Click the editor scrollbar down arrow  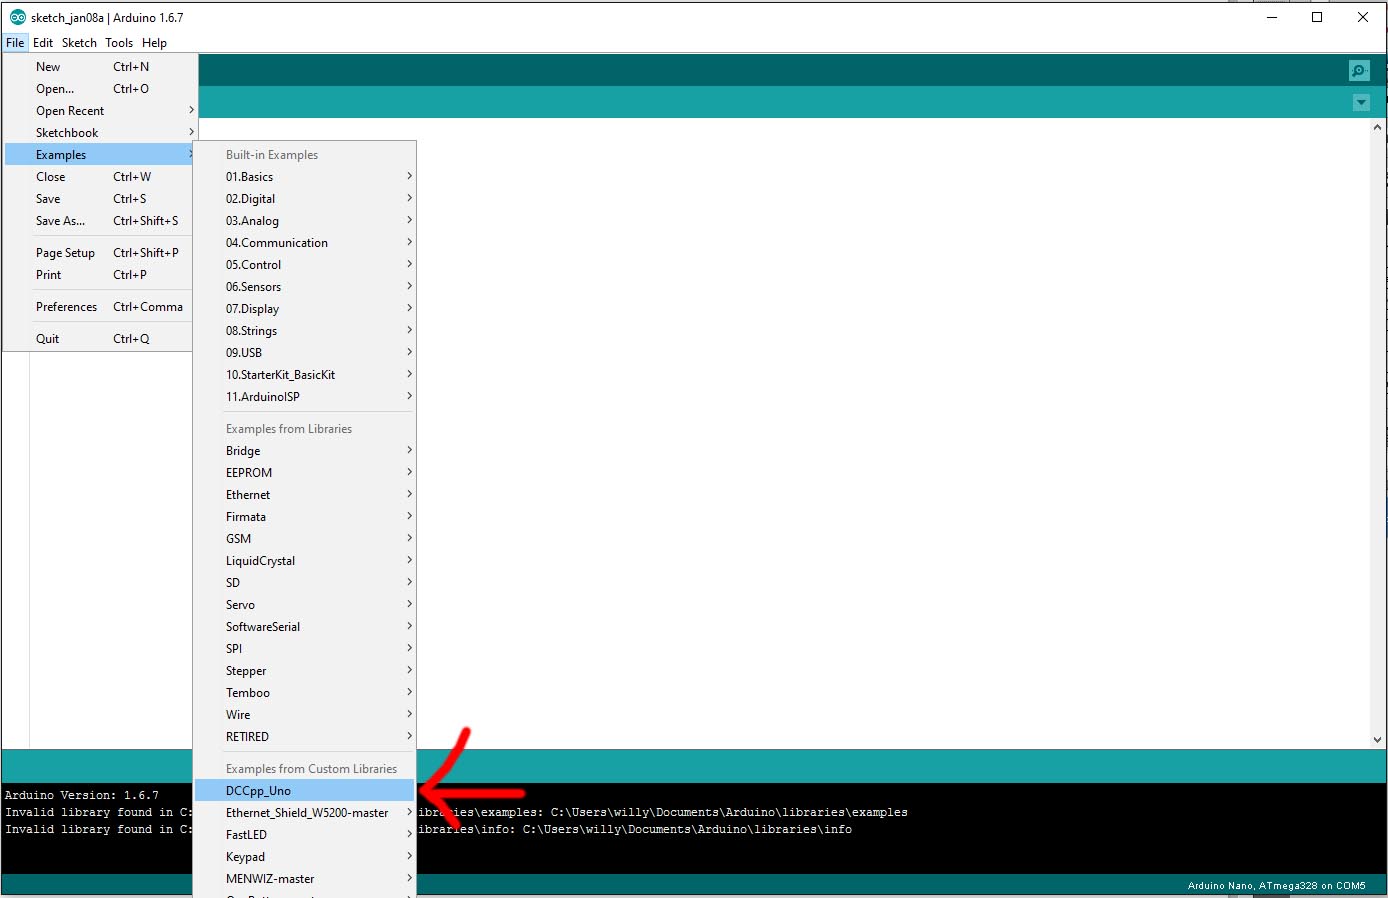(1377, 740)
